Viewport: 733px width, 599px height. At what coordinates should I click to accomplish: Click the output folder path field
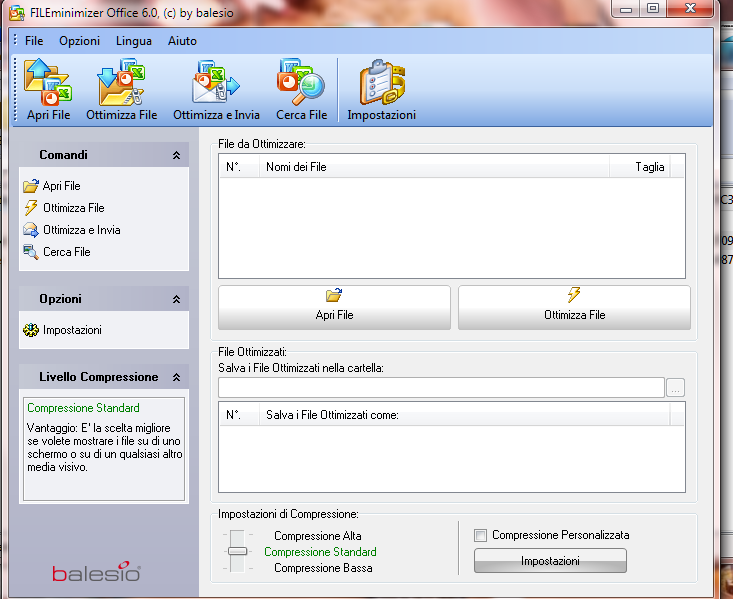click(441, 388)
